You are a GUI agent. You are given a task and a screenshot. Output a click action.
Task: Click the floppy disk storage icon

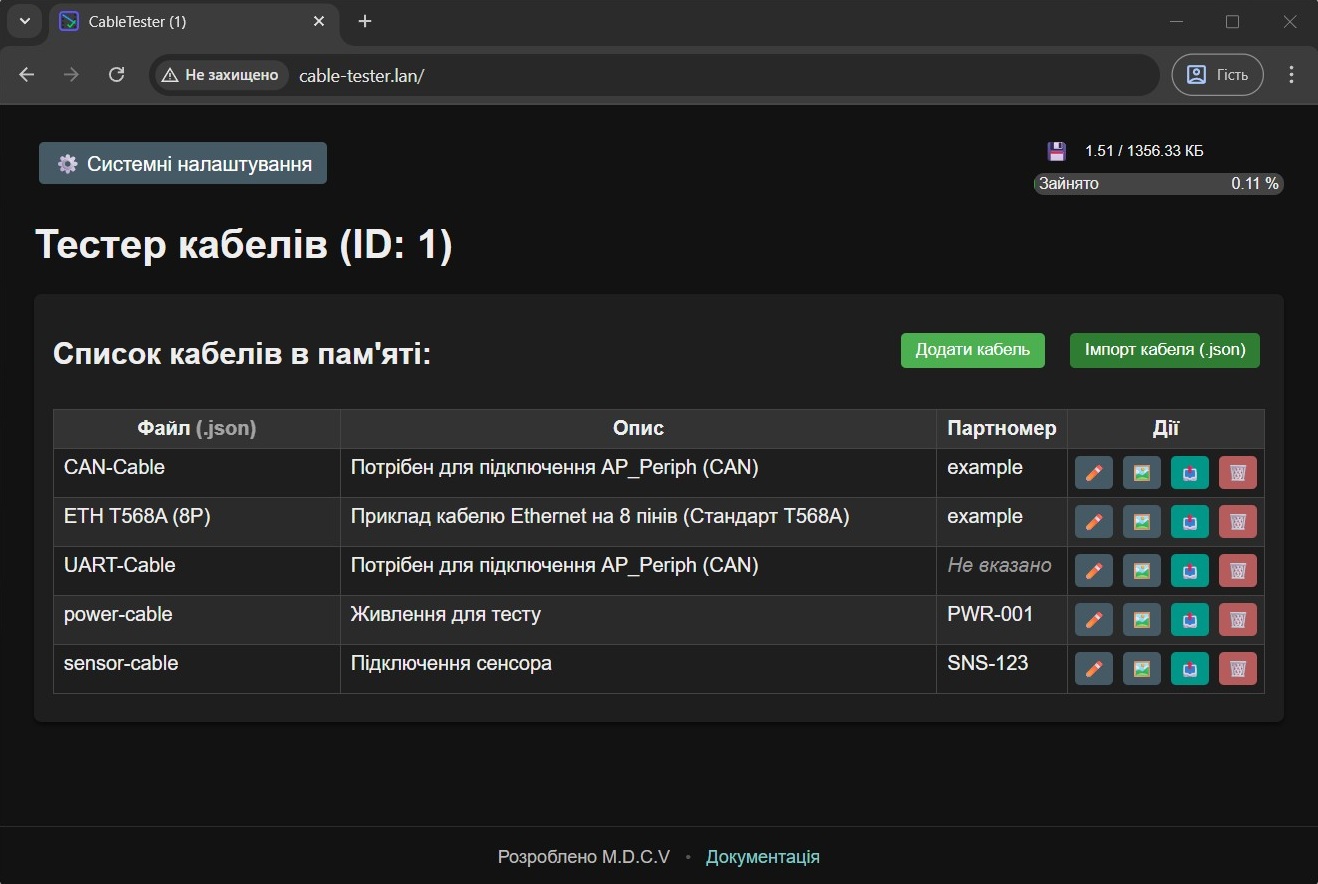[x=1056, y=151]
